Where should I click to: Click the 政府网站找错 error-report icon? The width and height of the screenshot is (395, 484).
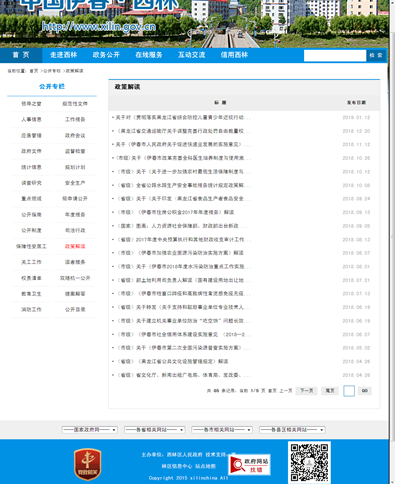pyautogui.click(x=249, y=465)
